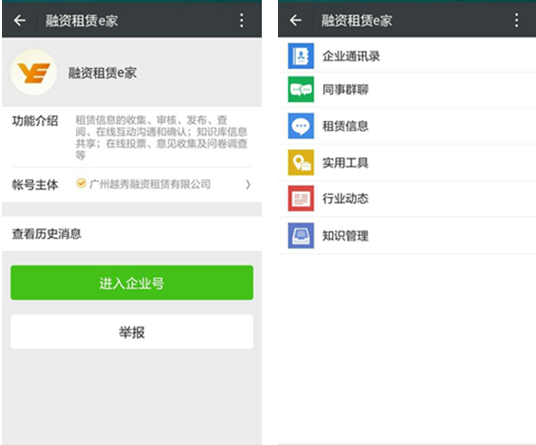The width and height of the screenshot is (536, 445).
Task: Go back with left screen arrow
Action: pos(19,21)
